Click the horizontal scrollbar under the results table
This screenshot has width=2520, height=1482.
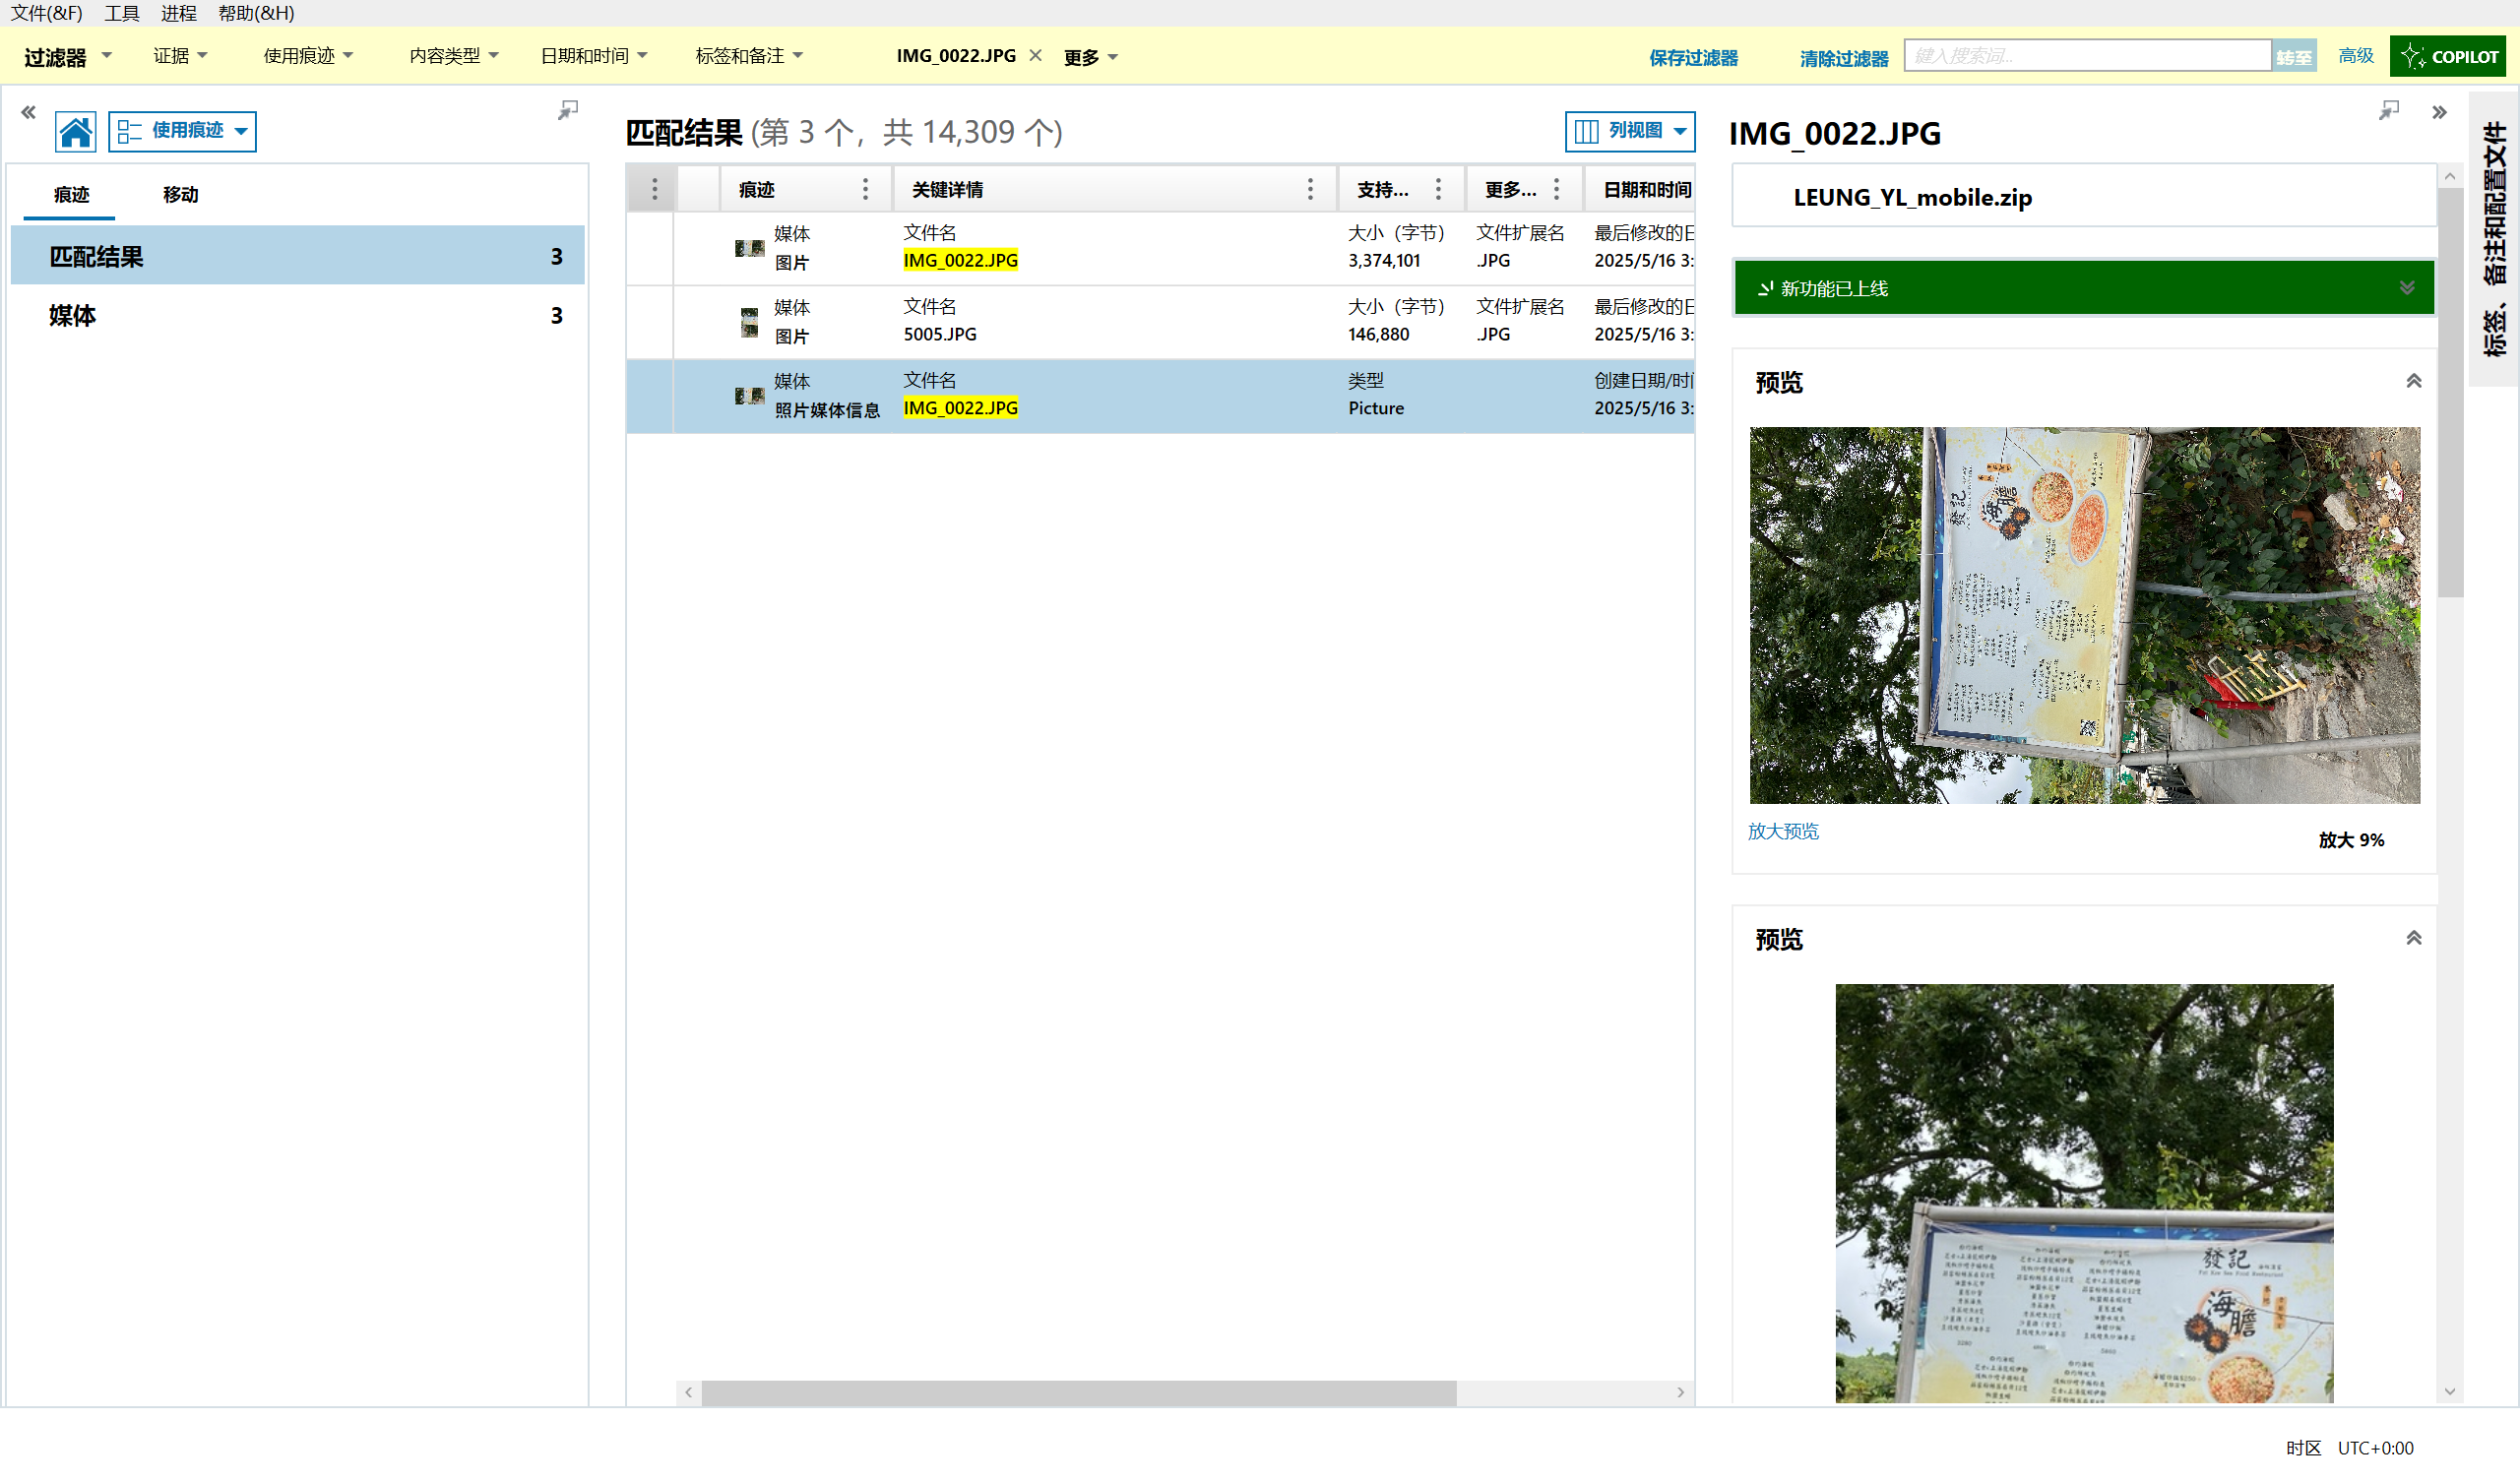point(1078,1392)
